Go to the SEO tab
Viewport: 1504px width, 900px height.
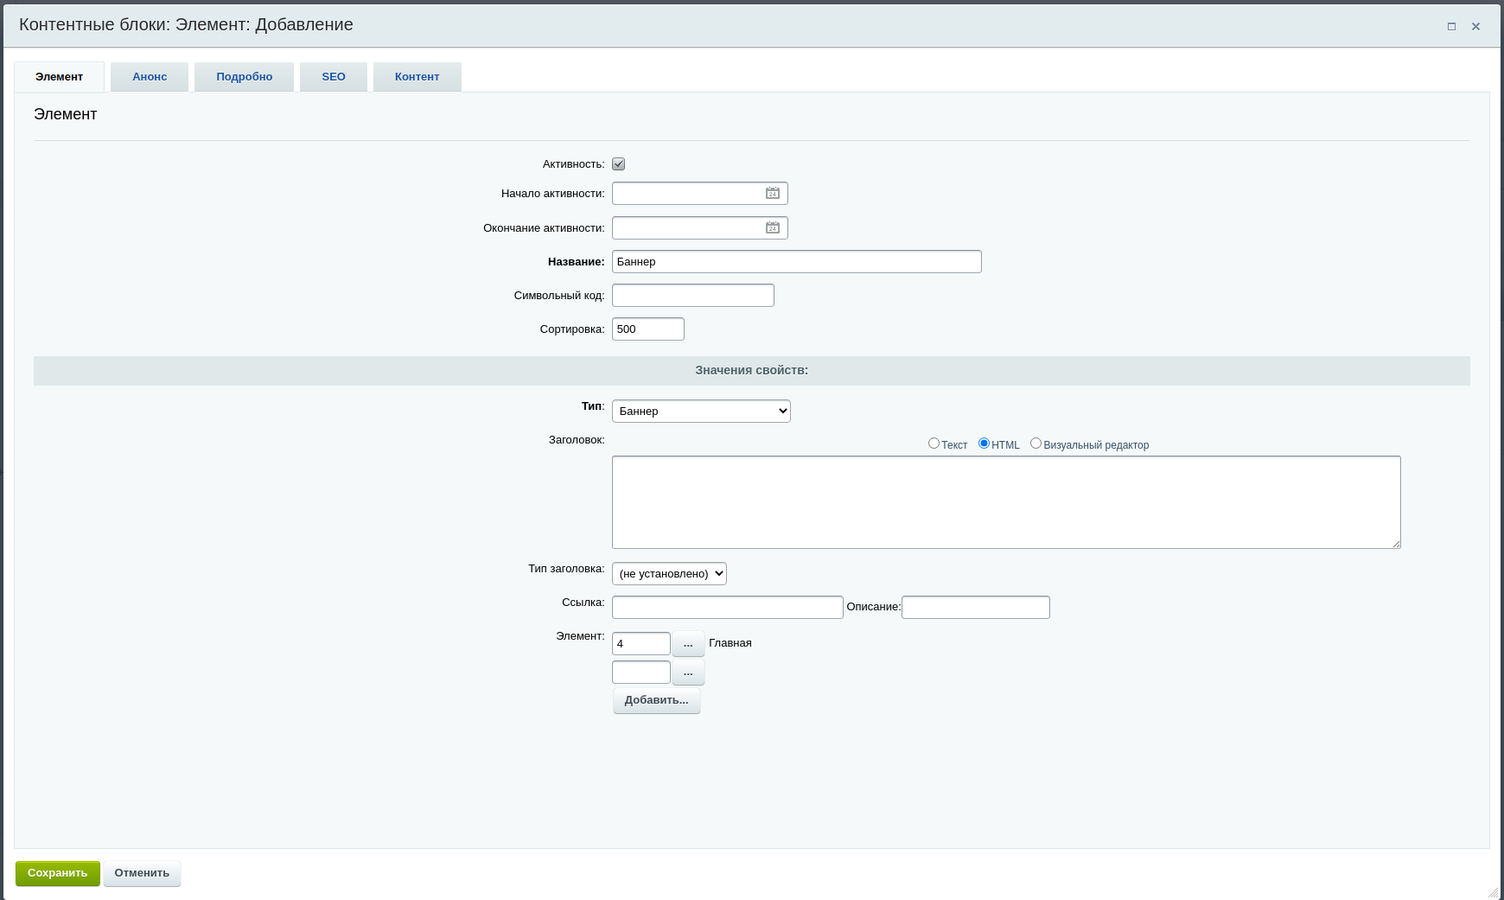[x=333, y=77]
